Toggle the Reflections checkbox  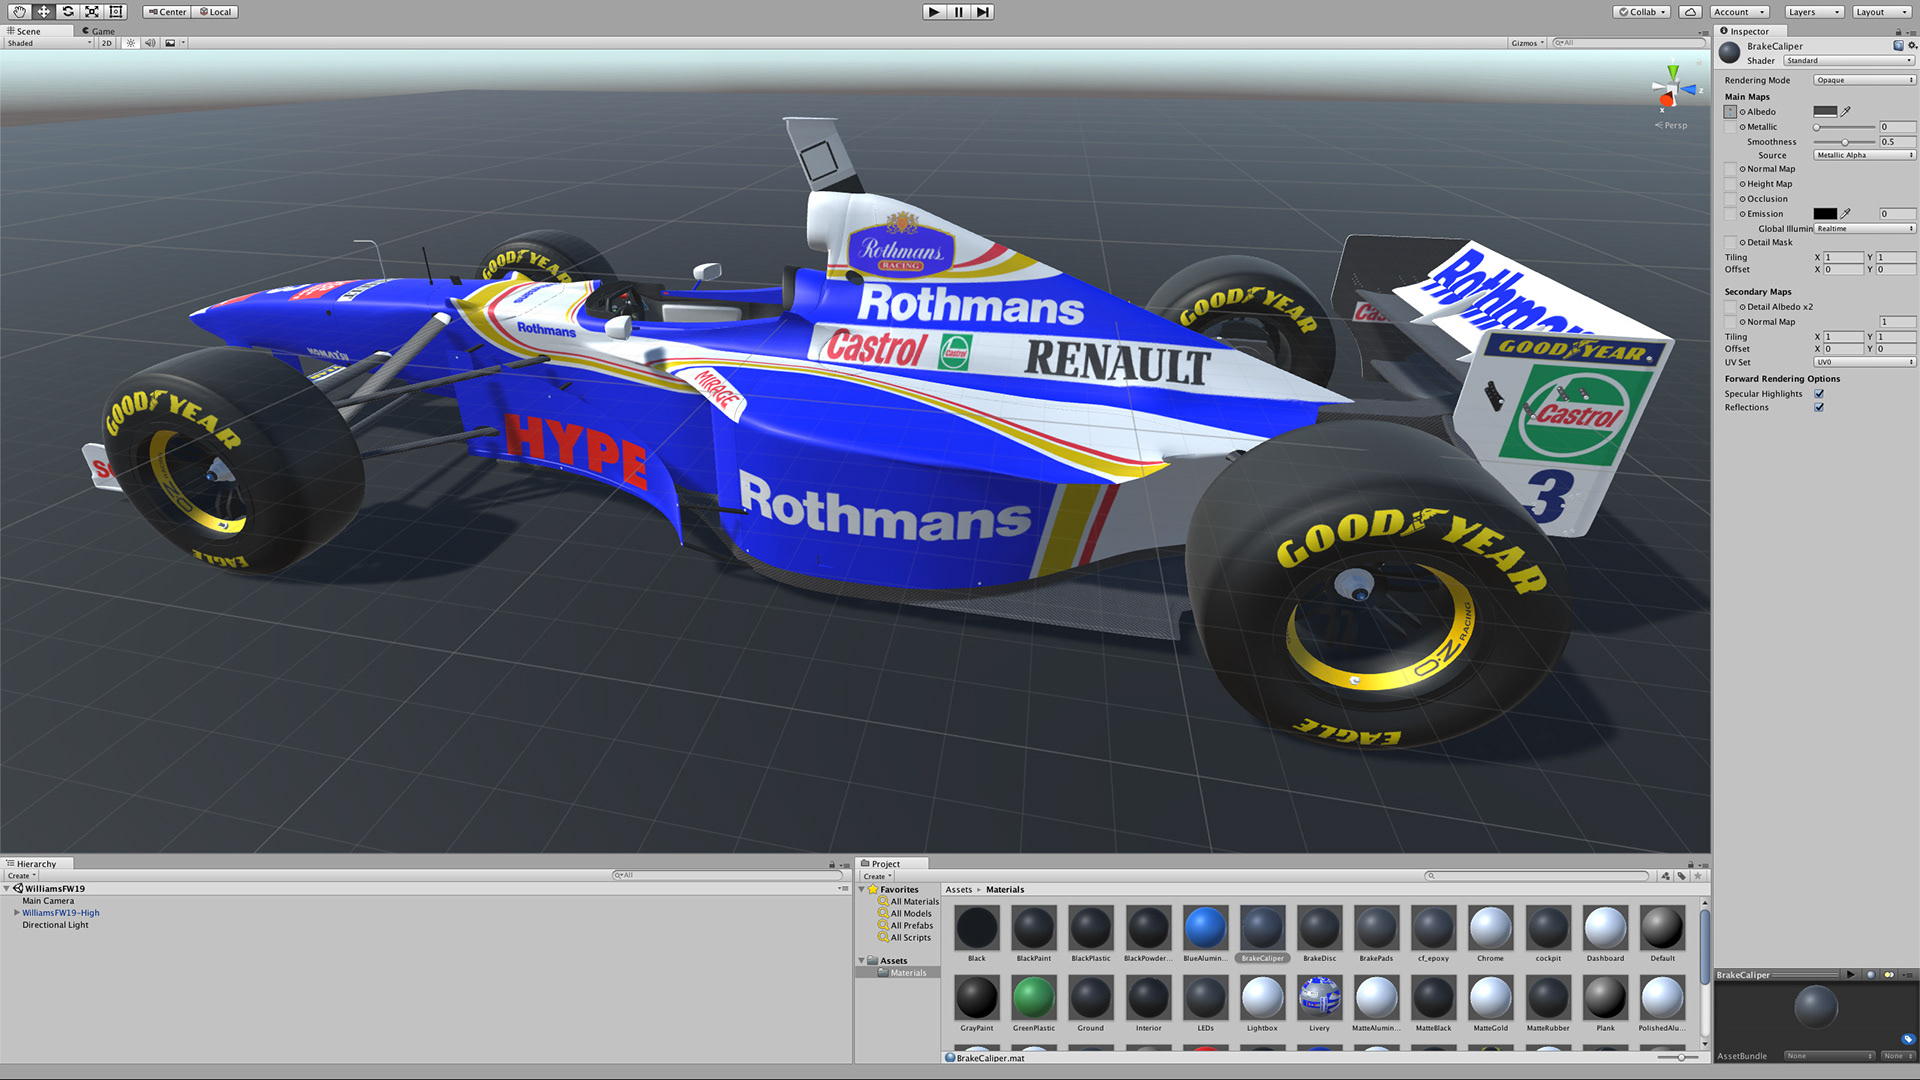[x=1819, y=407]
